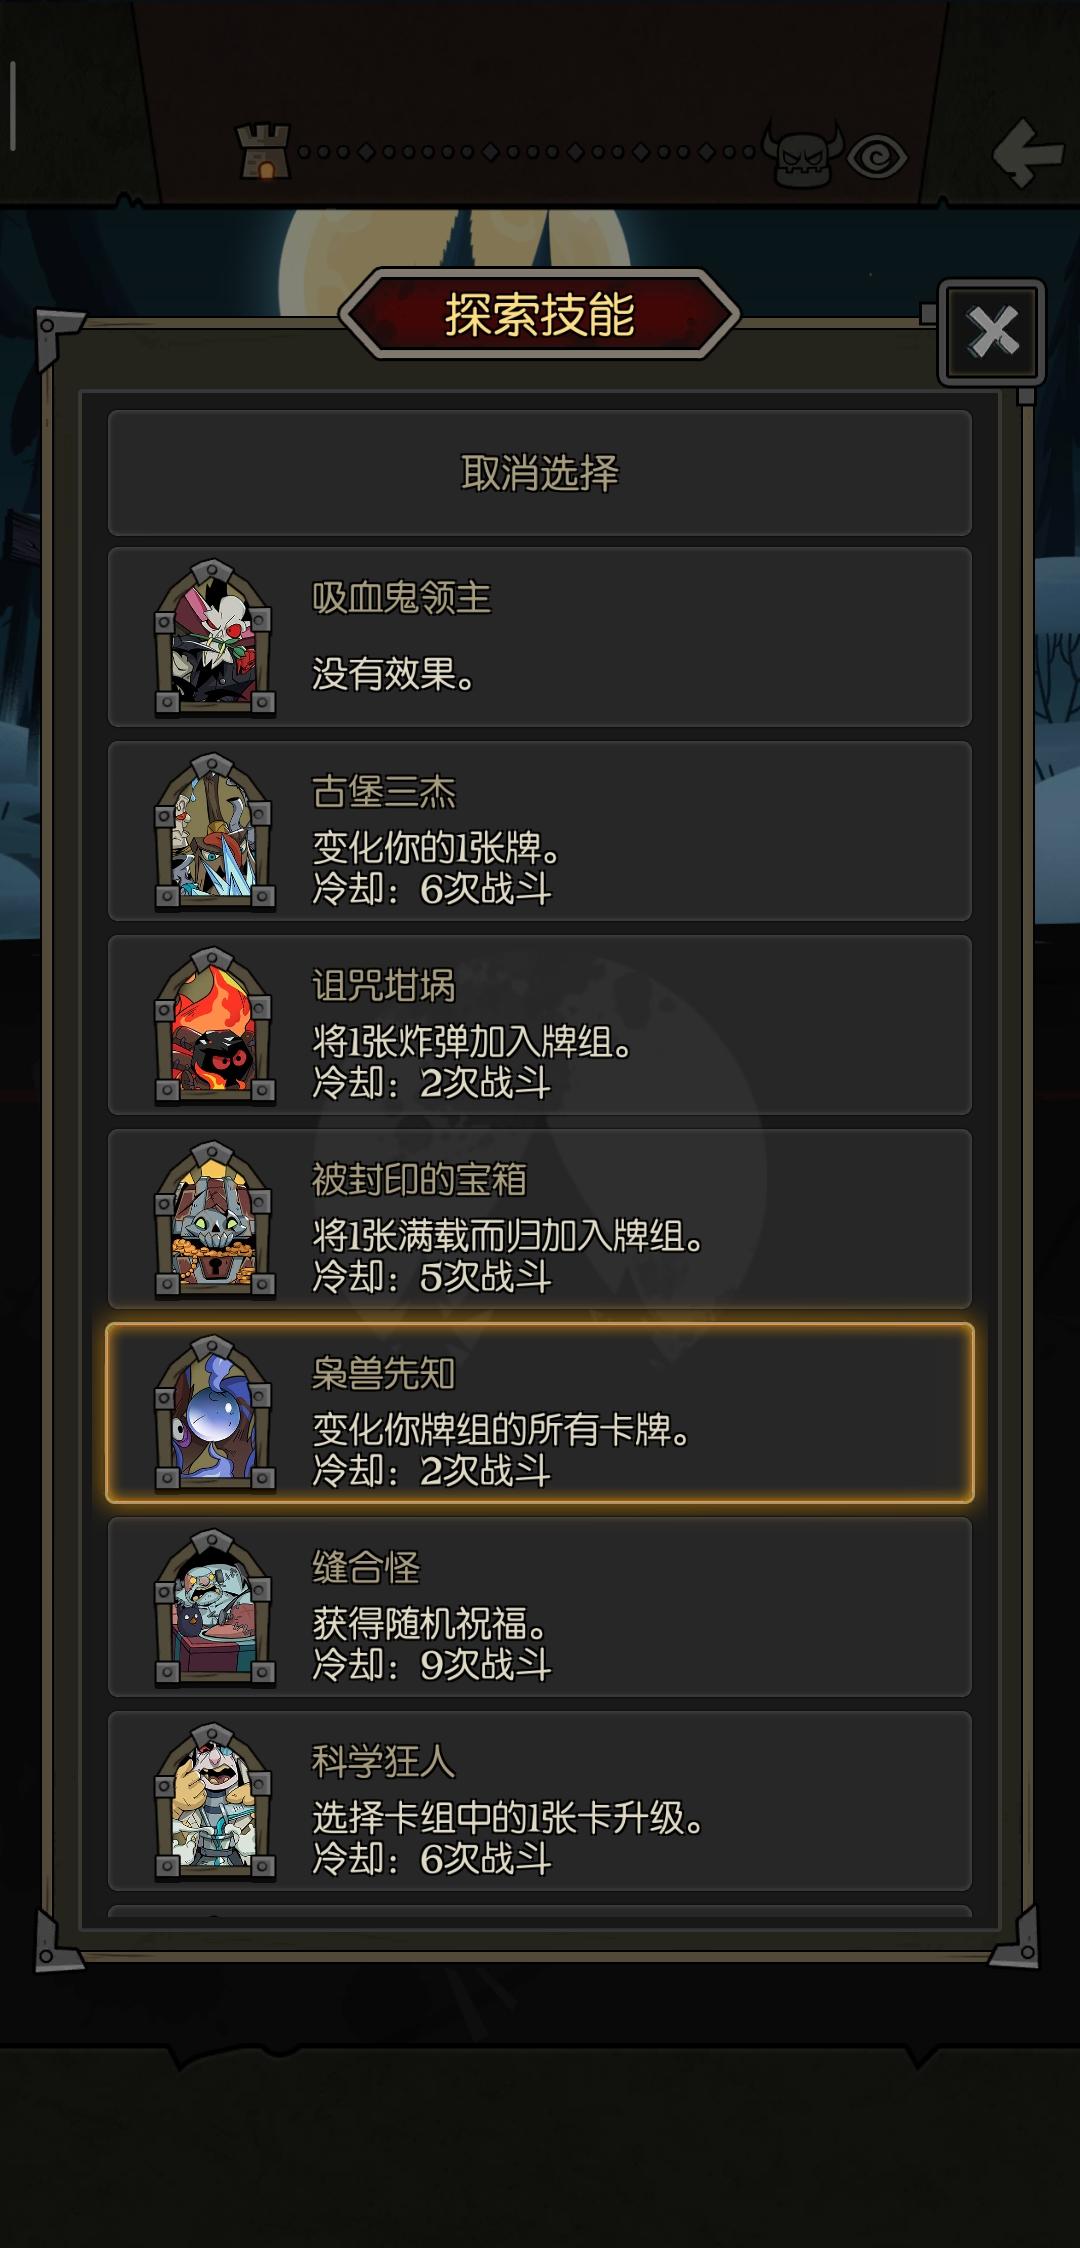Close the 探索技能 dialog
Viewport: 1080px width, 2248px height.
click(992, 332)
